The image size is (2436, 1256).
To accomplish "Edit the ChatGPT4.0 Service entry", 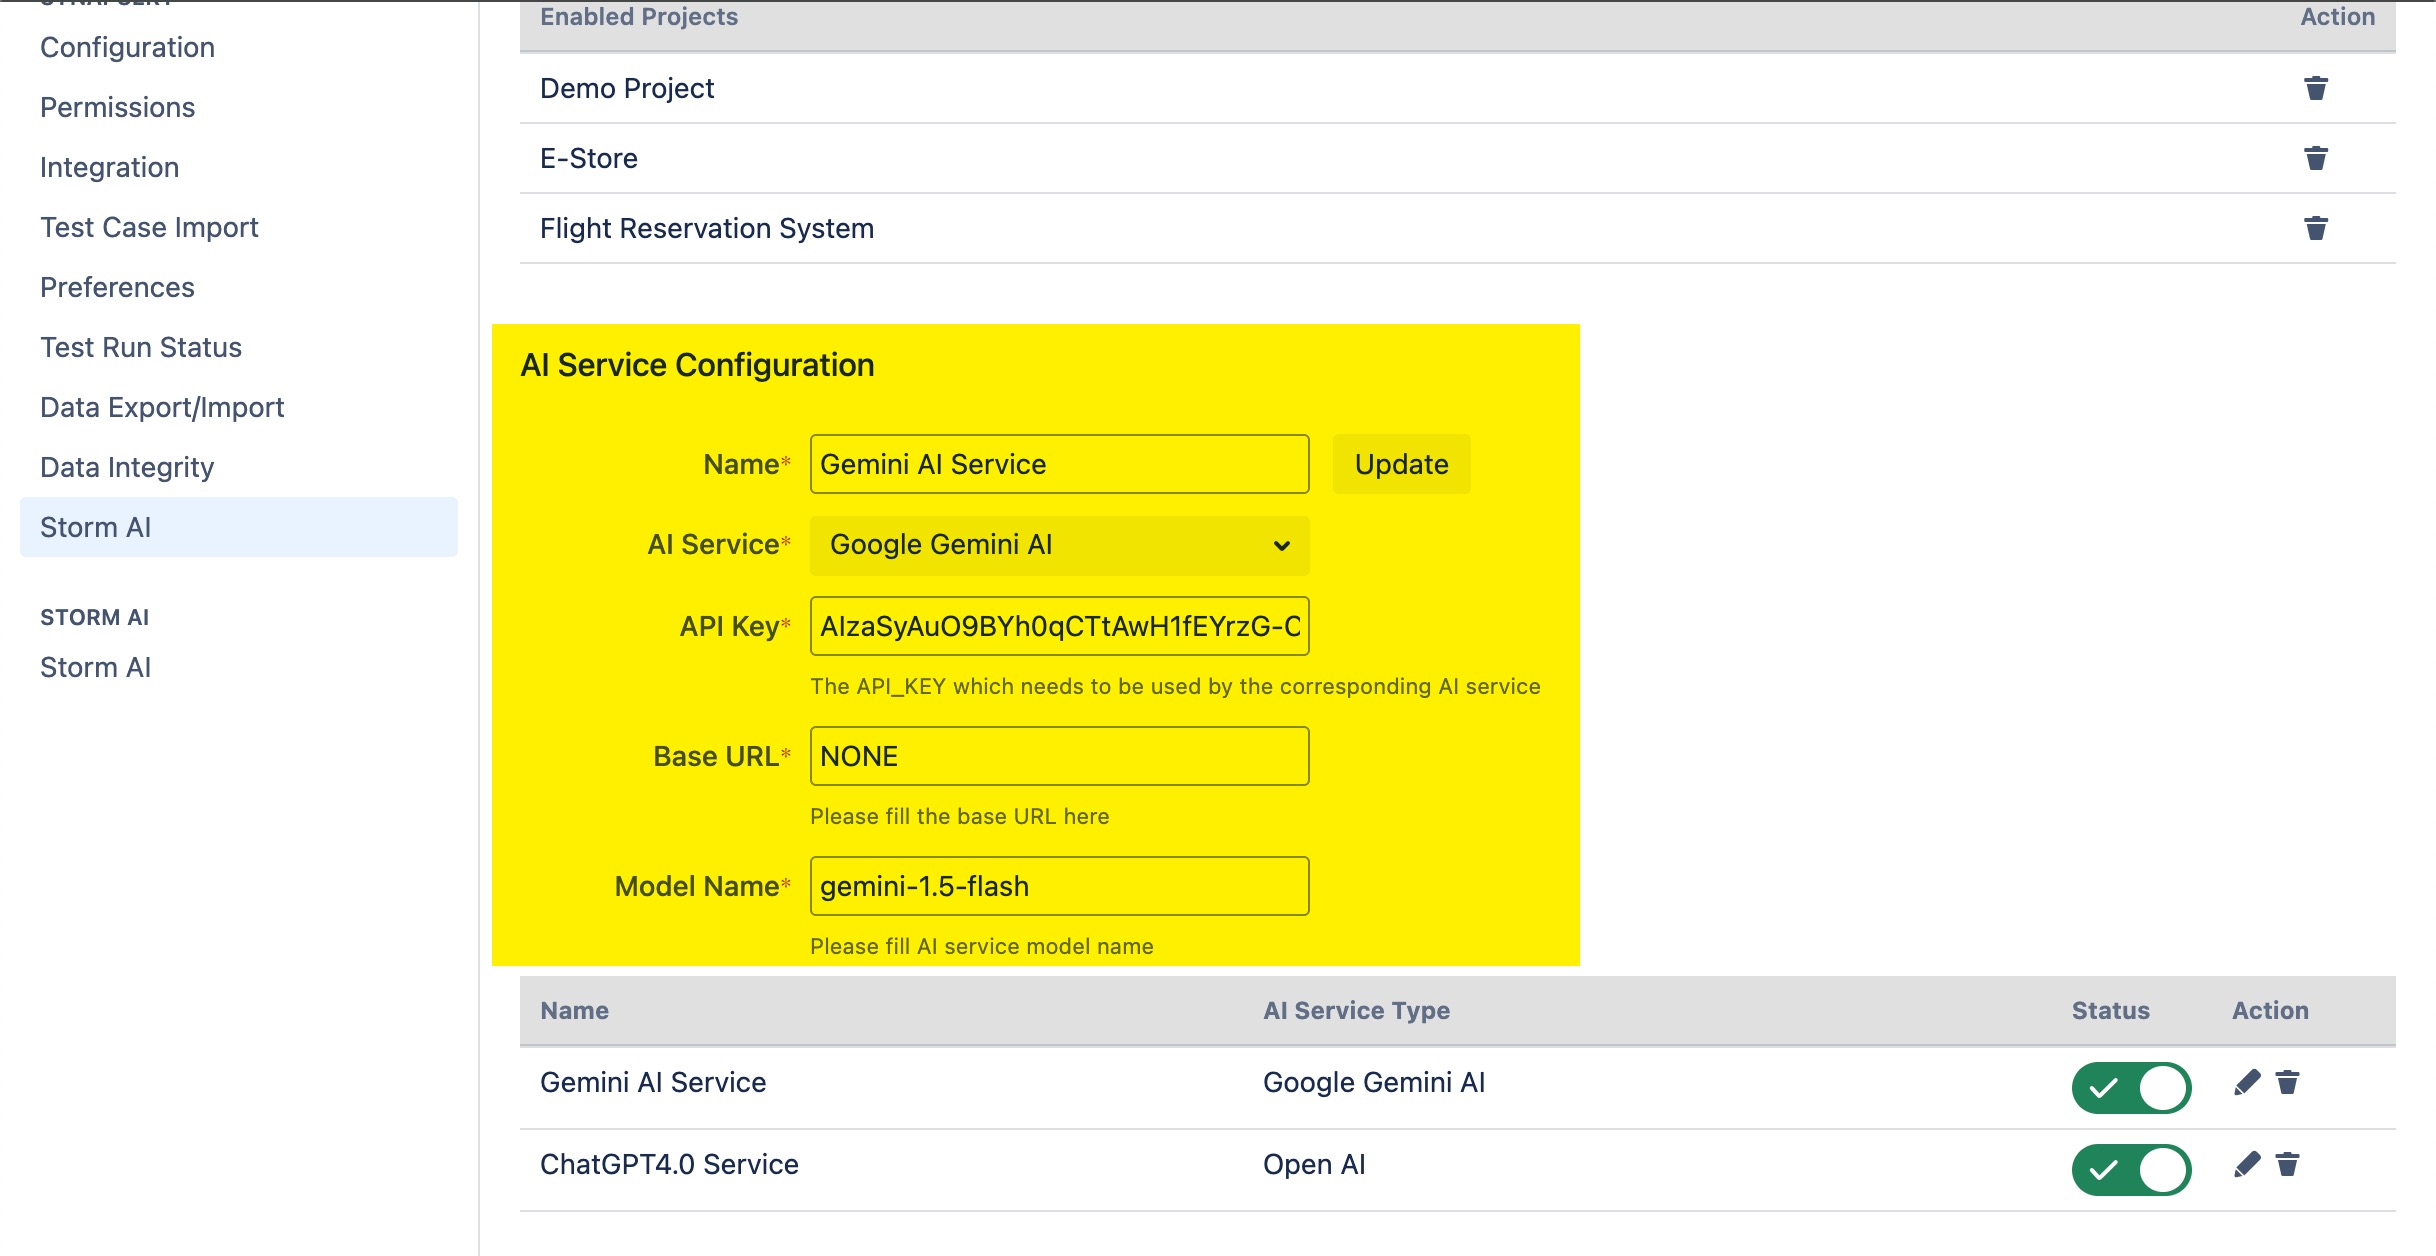I will [x=2246, y=1165].
